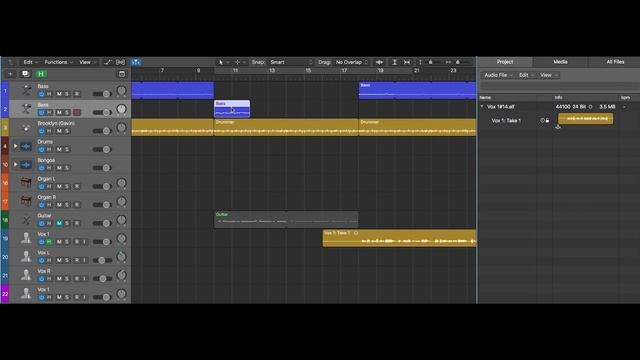Viewport: 640px width, 360px height.
Task: Click the Guitar track icon
Action: pyautogui.click(x=26, y=220)
